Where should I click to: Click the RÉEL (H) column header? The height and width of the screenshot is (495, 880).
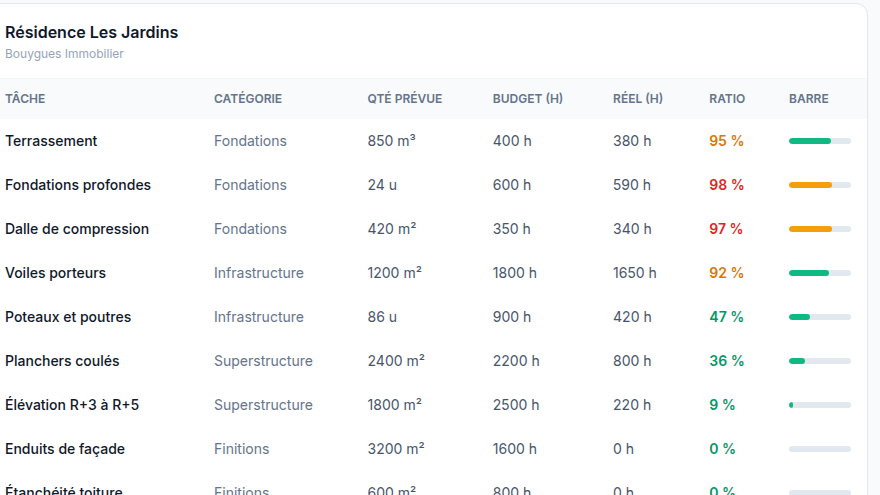point(638,99)
